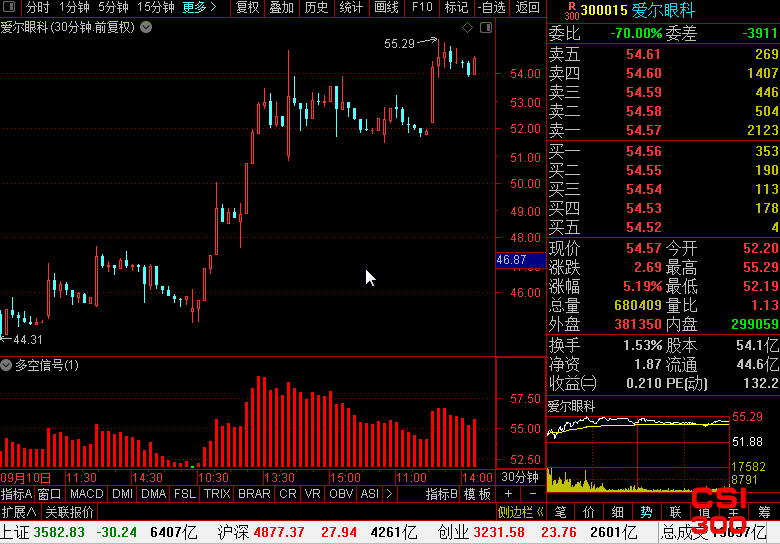
Task: Expand the 多空信号 indicator dropdown
Action: pos(6,365)
